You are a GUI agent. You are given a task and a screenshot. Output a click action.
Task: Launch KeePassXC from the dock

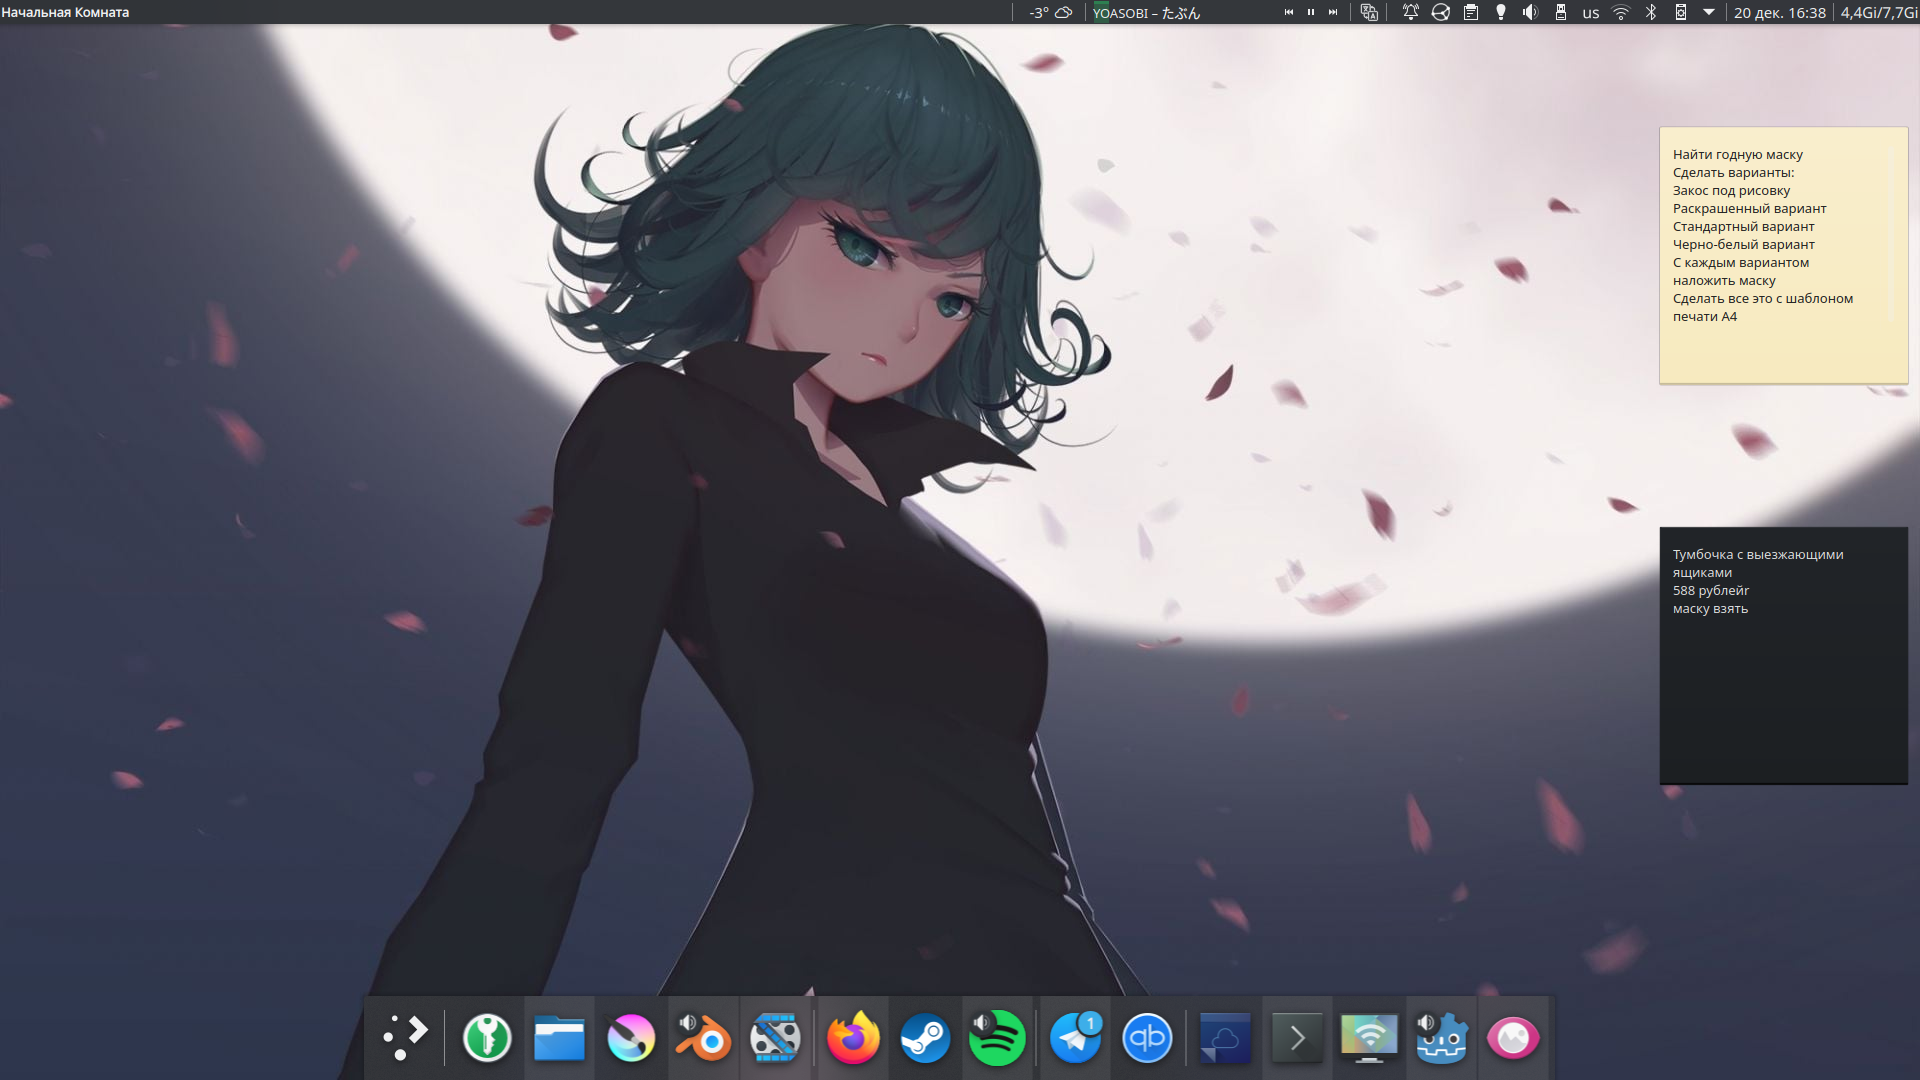click(x=487, y=1038)
